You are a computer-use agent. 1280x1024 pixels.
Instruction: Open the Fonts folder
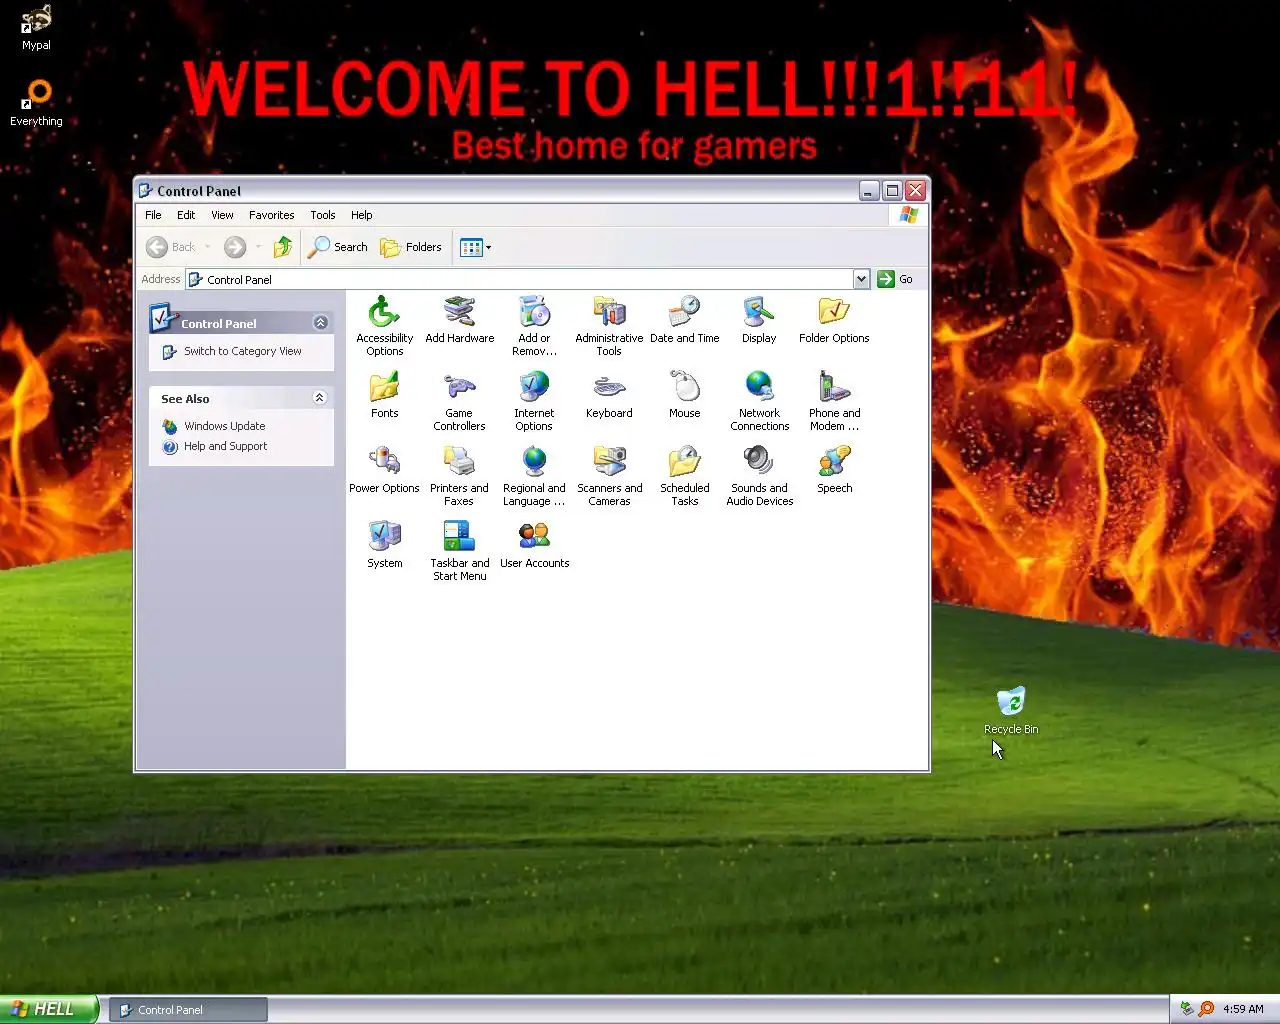click(x=384, y=394)
